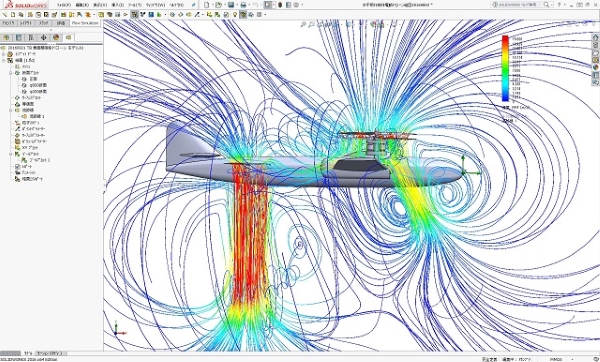Screen dimensions: 600x362
Task: Open the Home task pane icon on the right sidebar
Action: click(595, 38)
